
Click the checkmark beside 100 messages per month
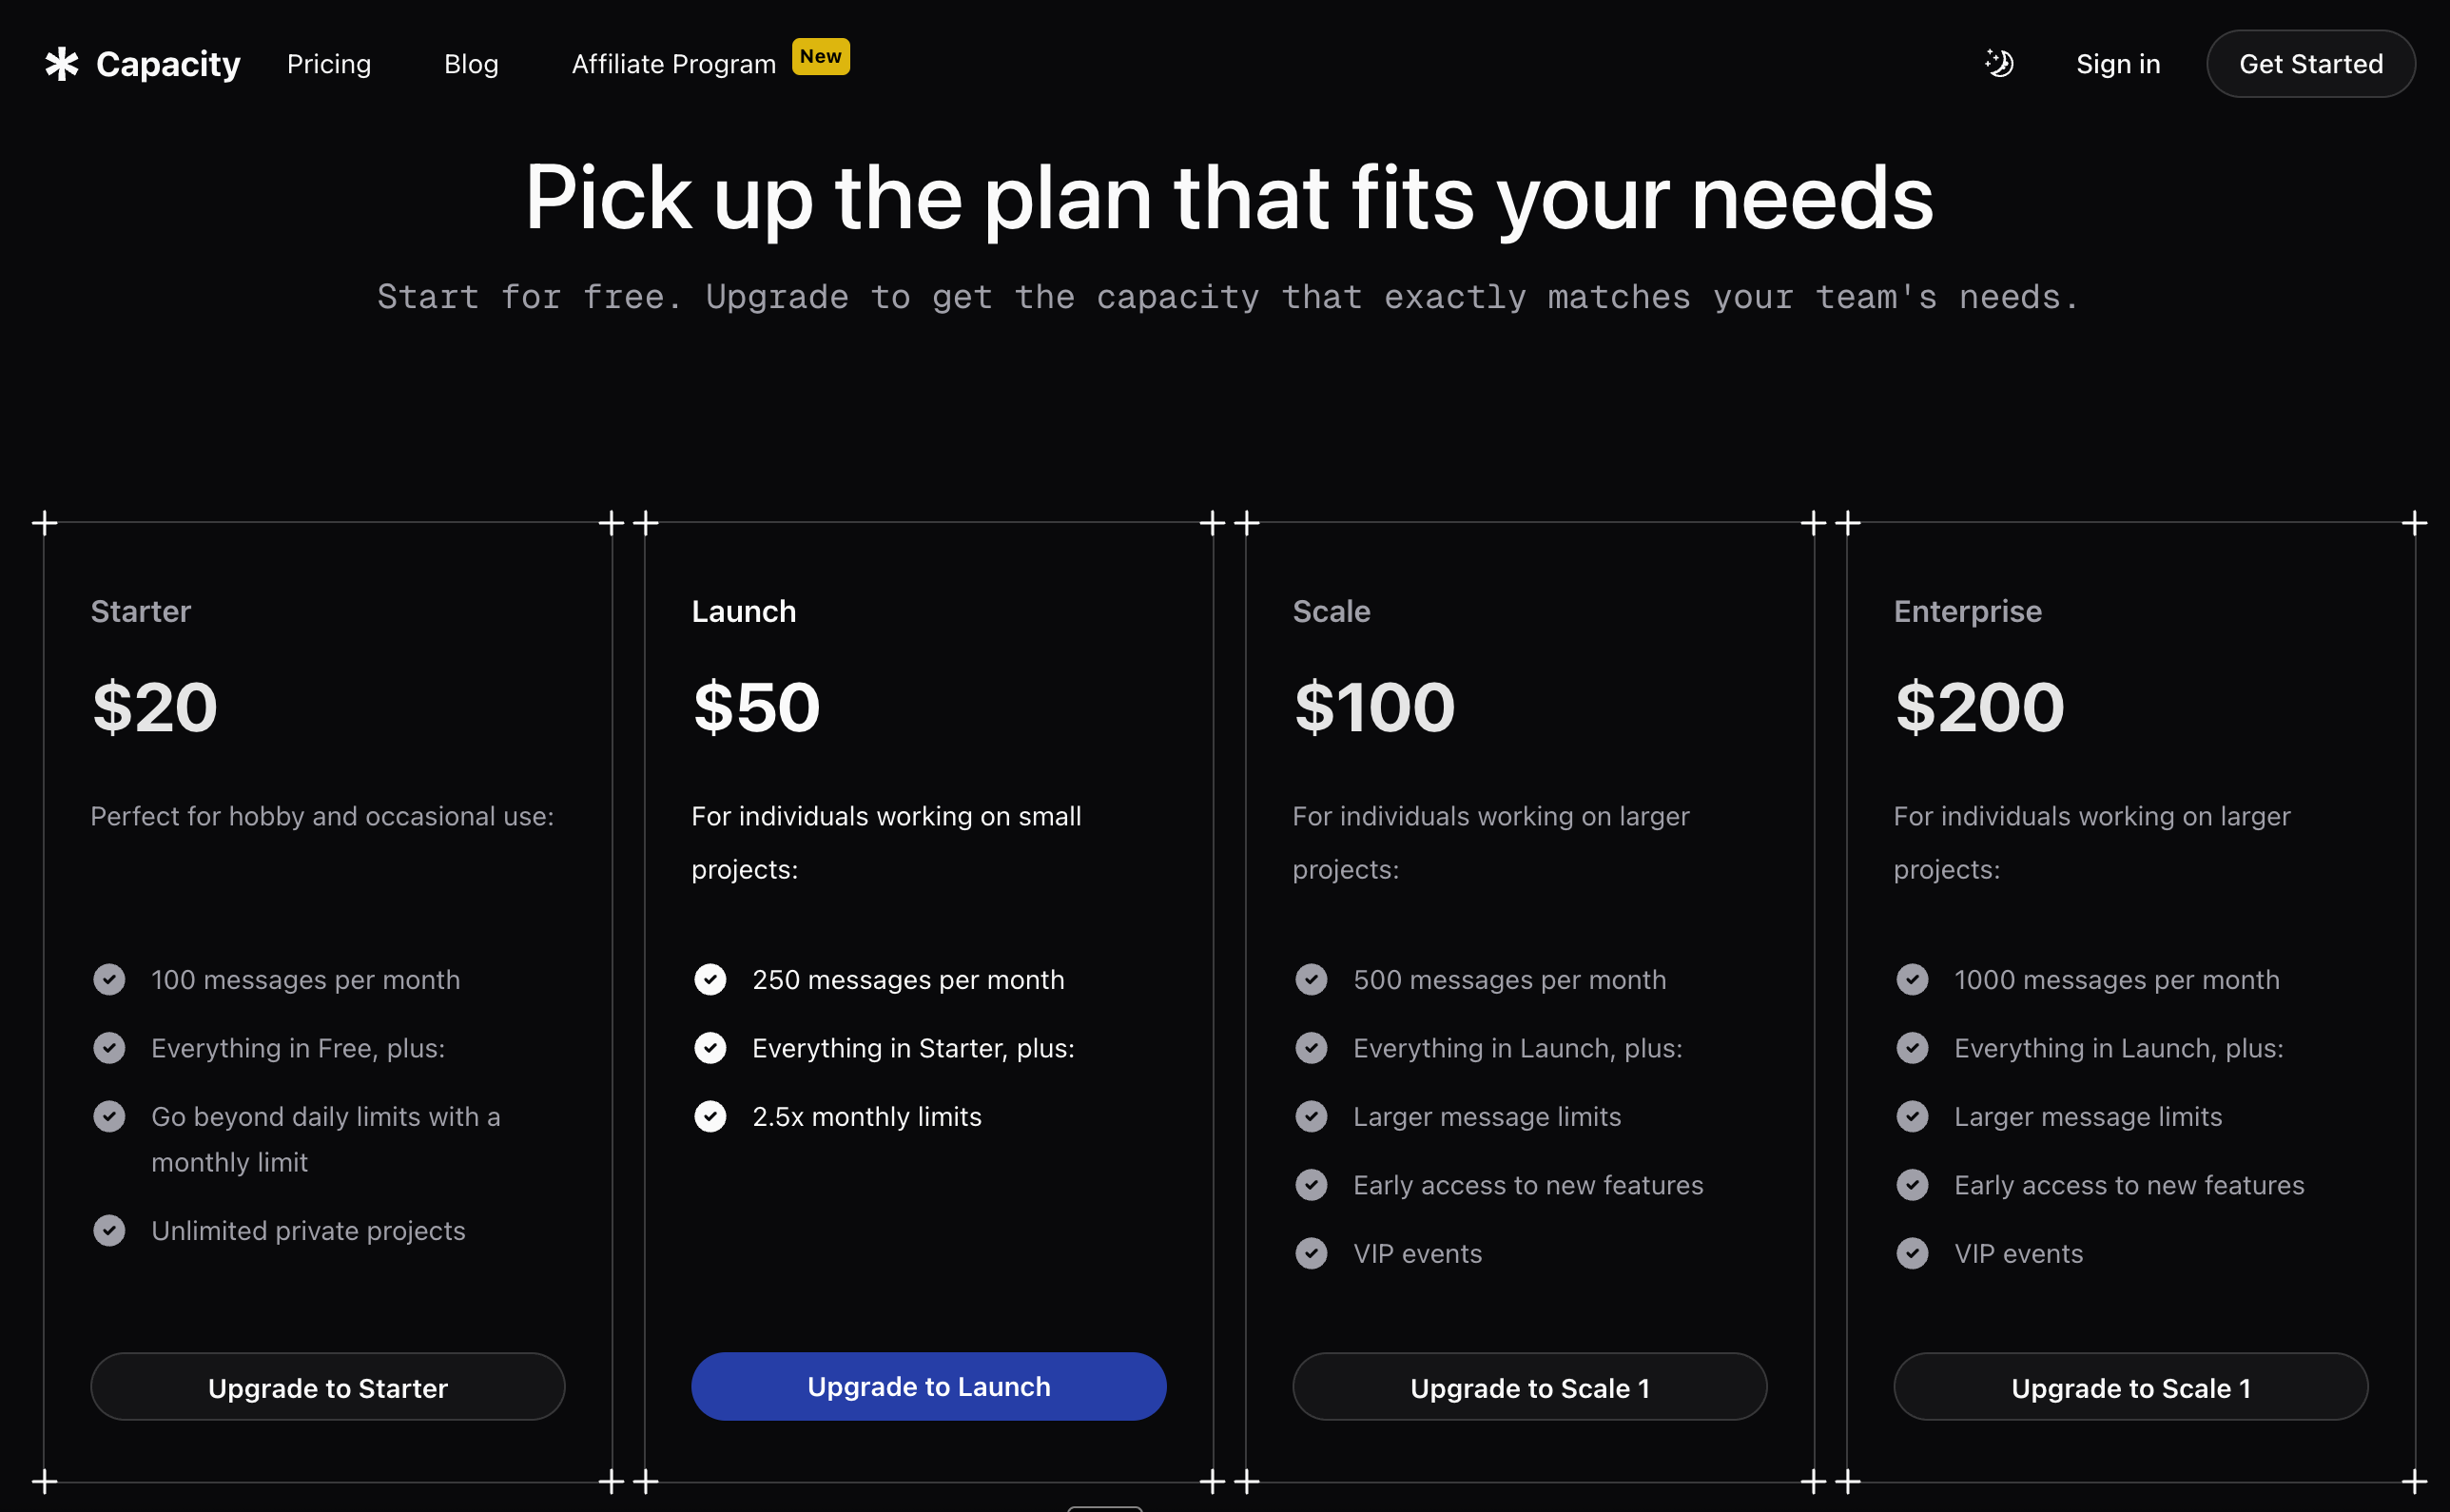coord(109,979)
